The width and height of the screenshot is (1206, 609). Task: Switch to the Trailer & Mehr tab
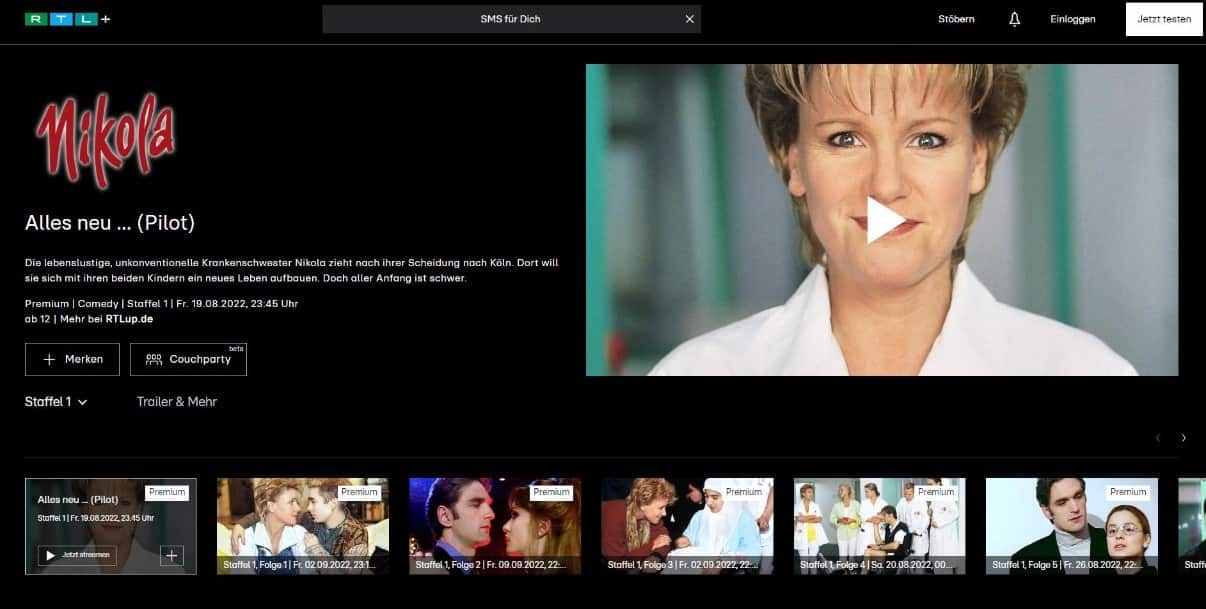(x=177, y=402)
